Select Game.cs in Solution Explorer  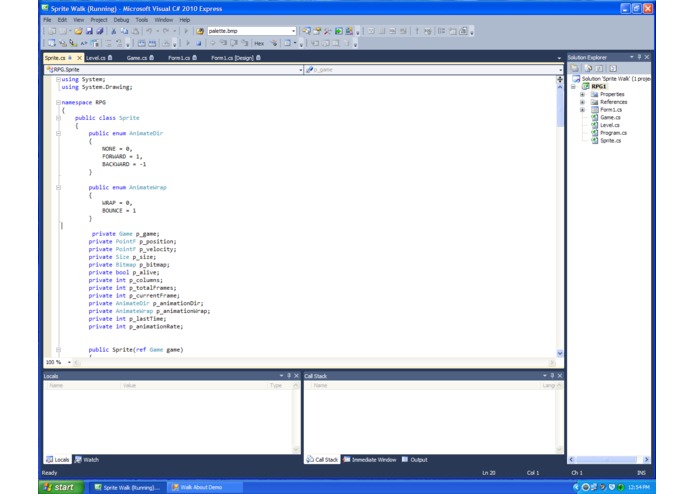click(x=610, y=117)
